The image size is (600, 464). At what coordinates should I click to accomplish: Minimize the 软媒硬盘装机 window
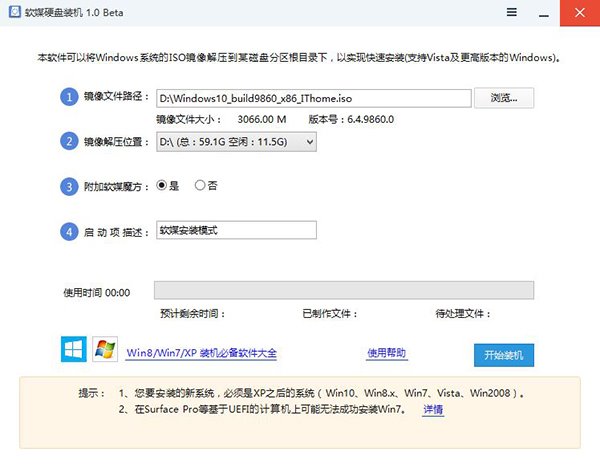tap(544, 12)
